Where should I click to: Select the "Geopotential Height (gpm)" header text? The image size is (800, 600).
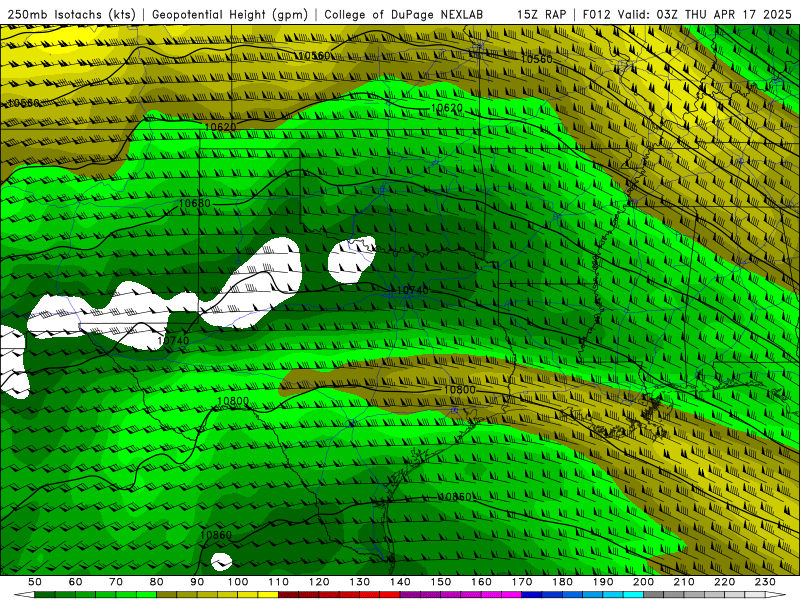coord(230,15)
